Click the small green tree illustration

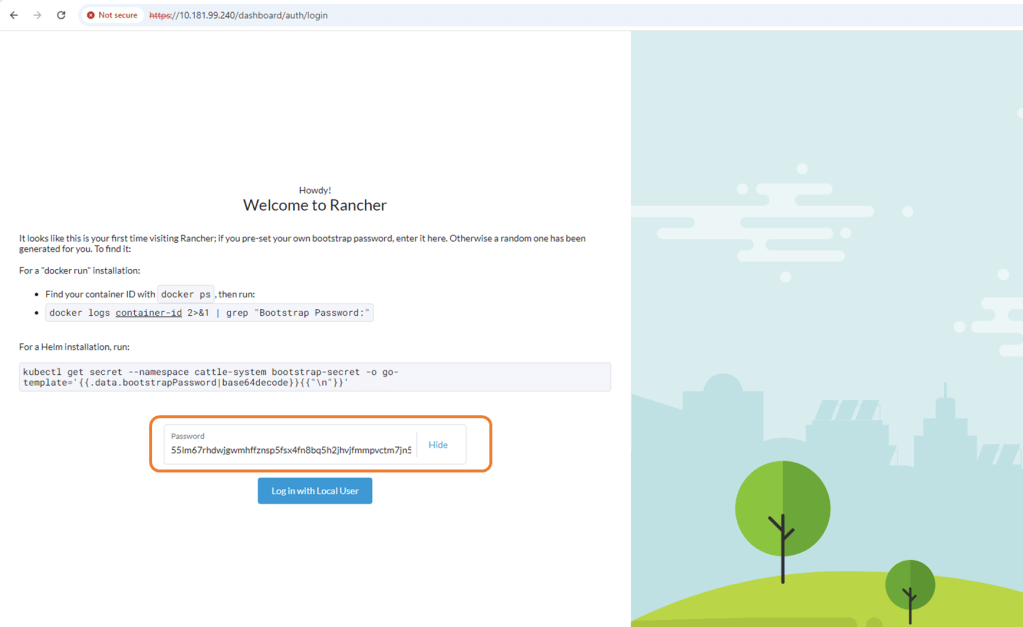[910, 587]
